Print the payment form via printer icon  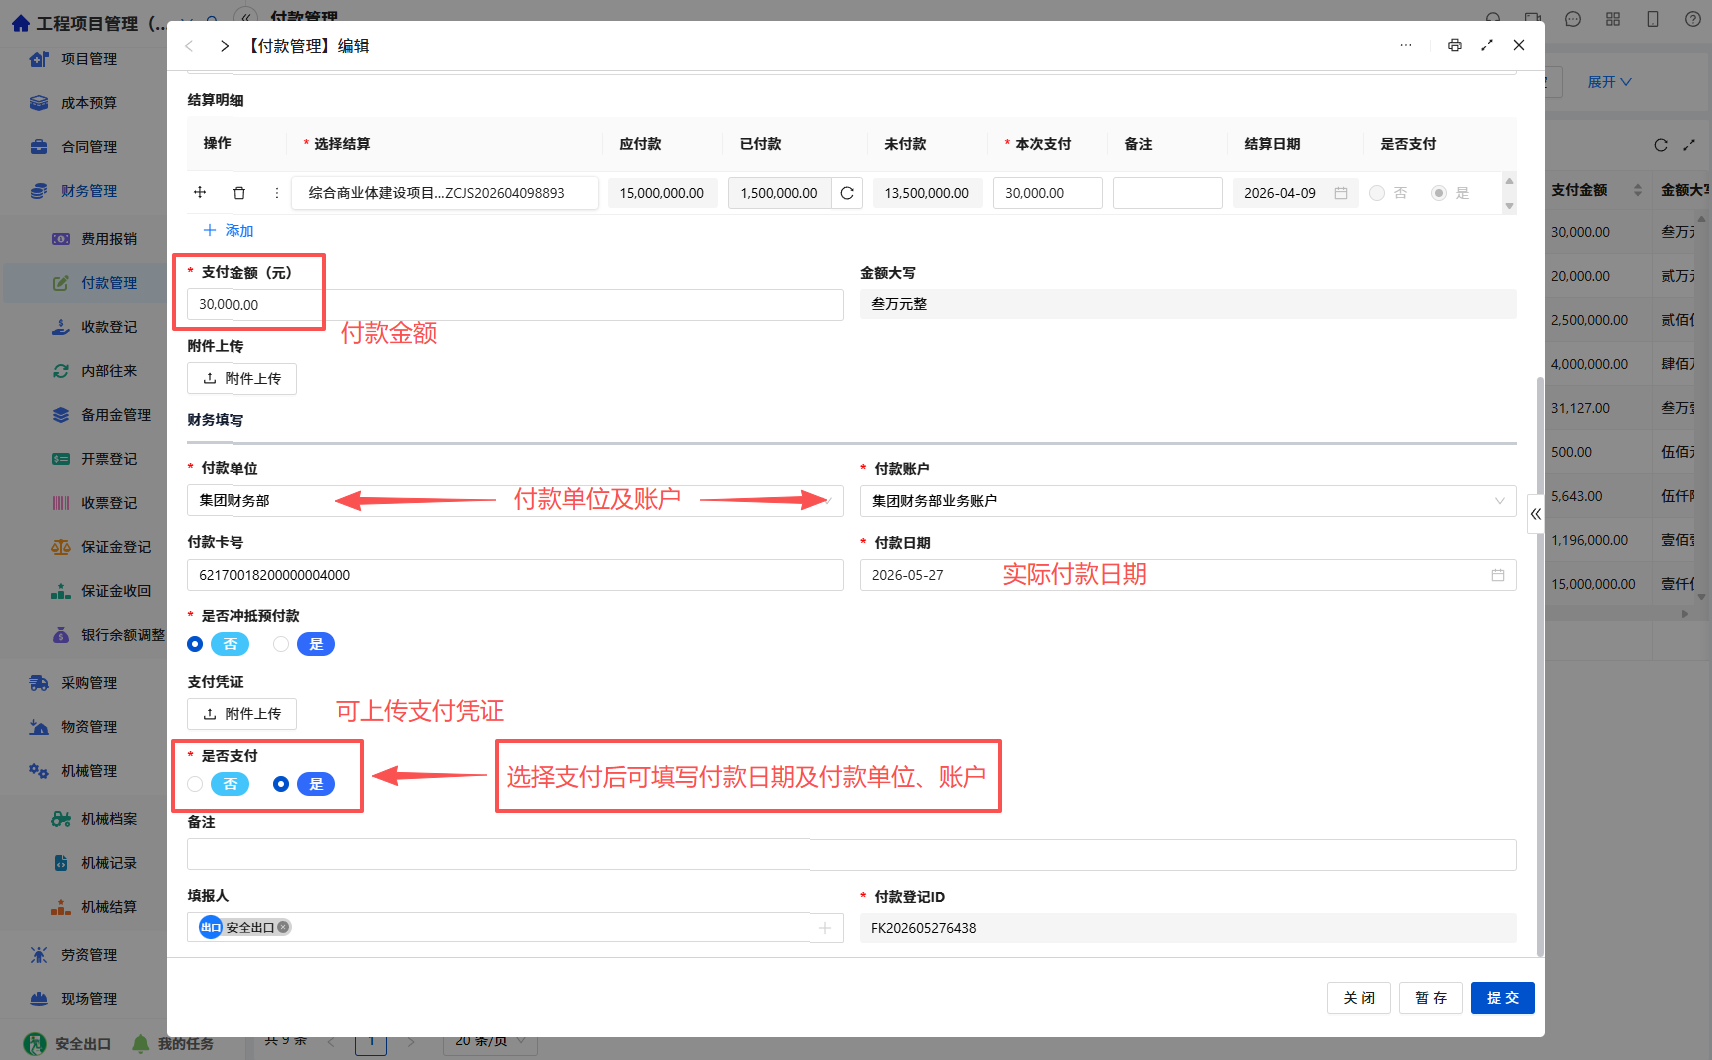(1454, 45)
